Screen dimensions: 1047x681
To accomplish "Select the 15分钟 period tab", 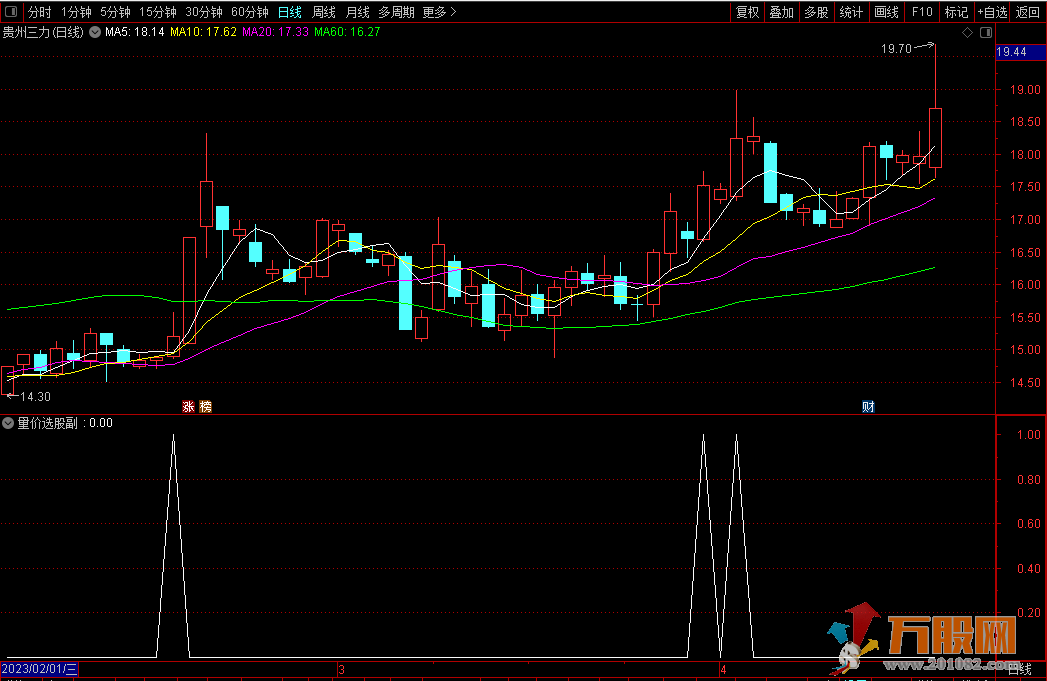I will click(158, 12).
